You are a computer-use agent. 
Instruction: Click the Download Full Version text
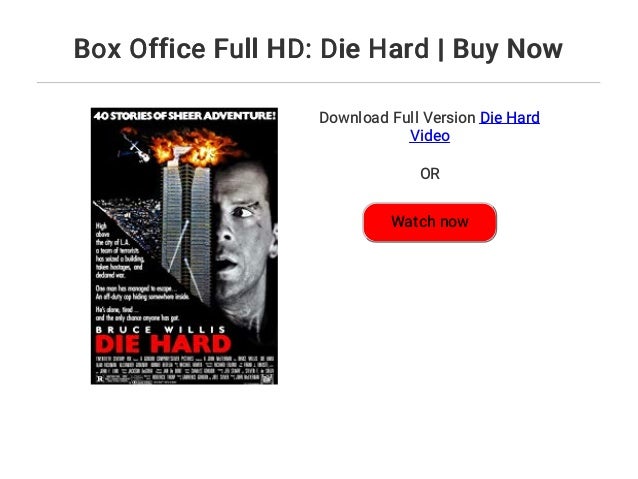[x=397, y=118]
